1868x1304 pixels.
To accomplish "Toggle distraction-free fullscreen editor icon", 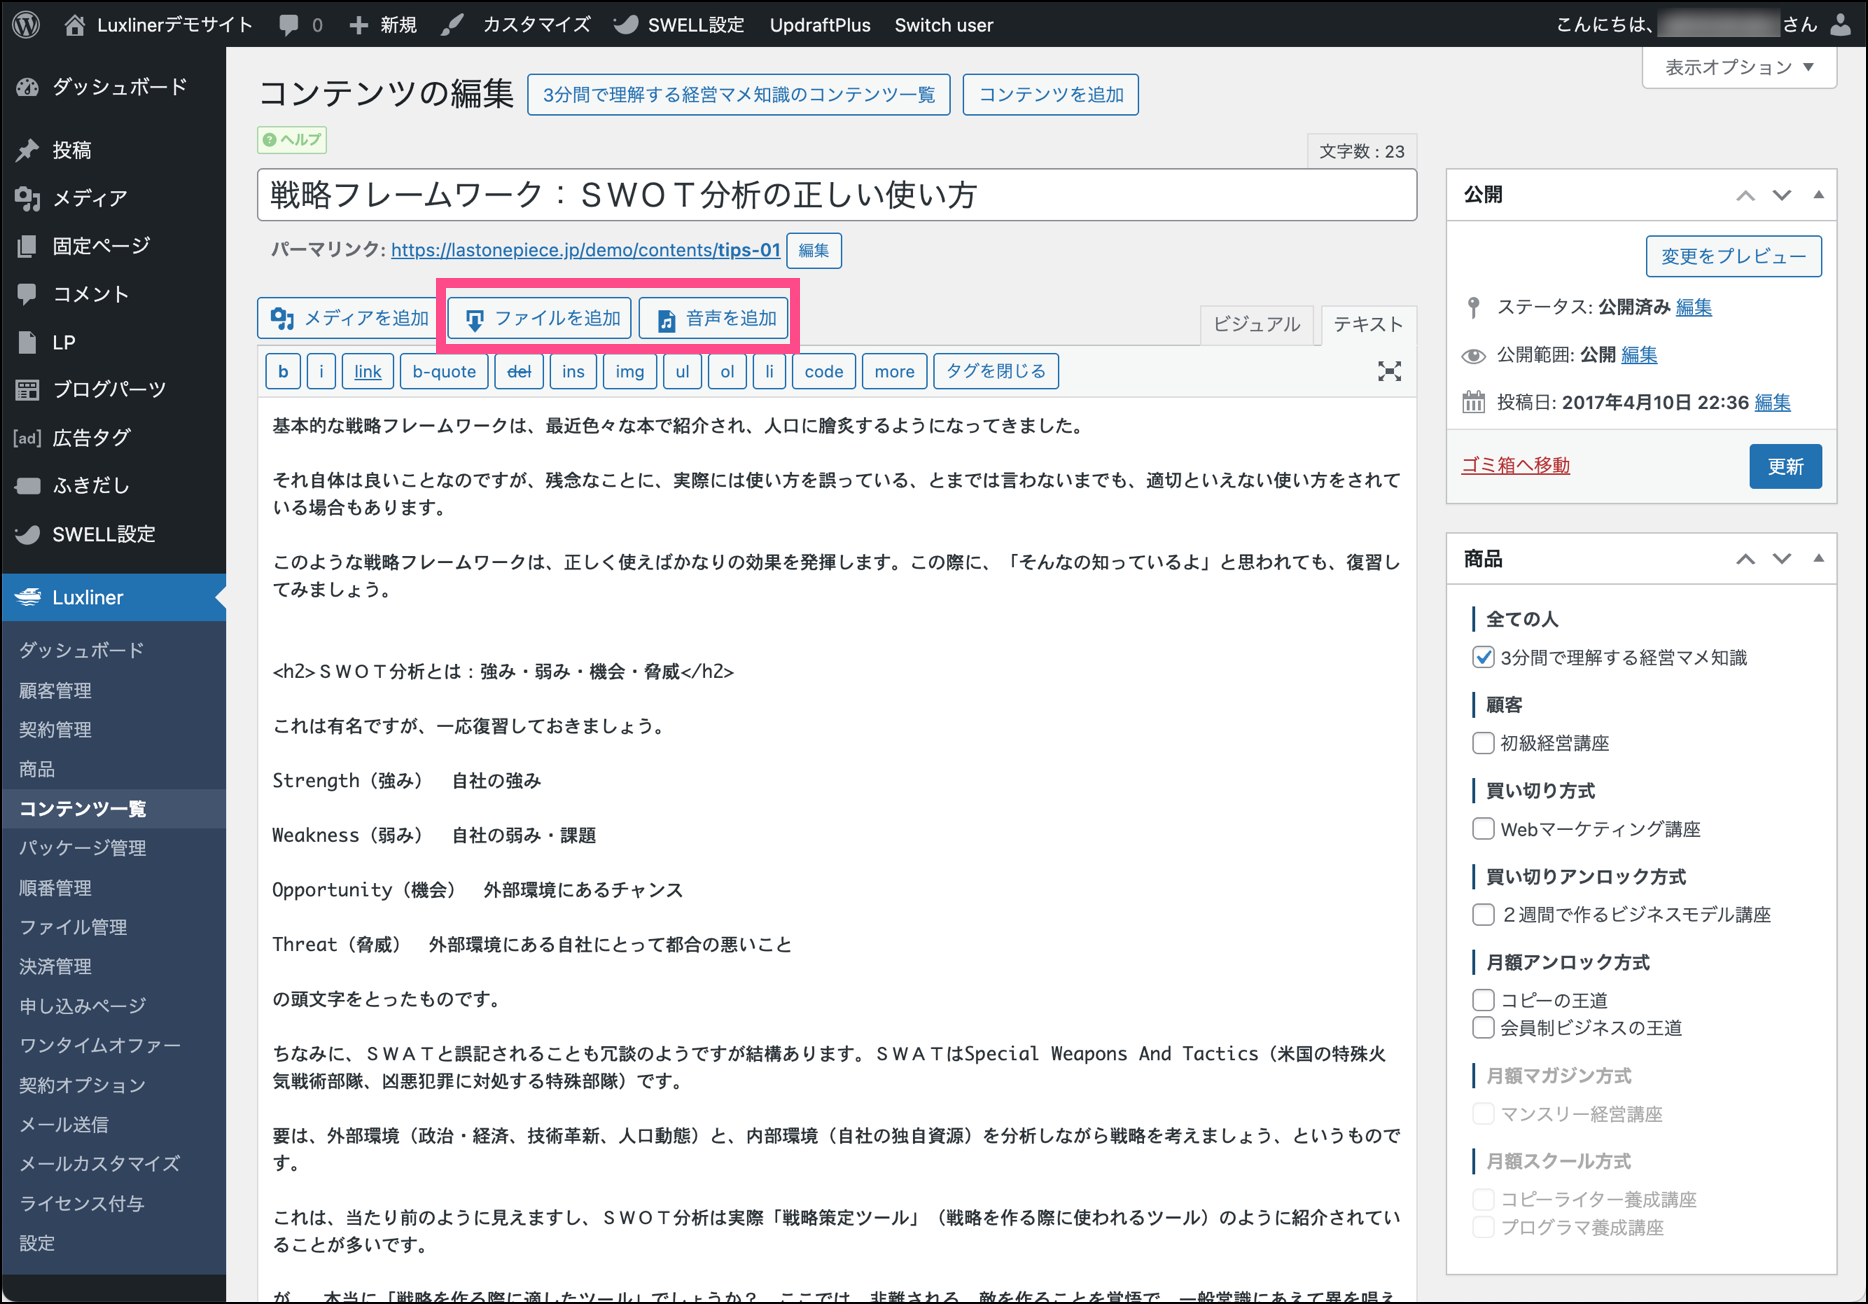I will [1389, 372].
